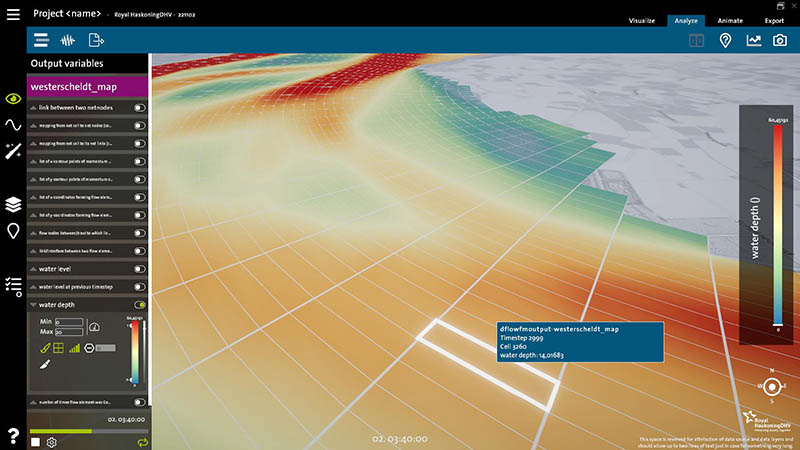Enable 'link between two netnodes' toggle
Viewport: 800px width, 450px height.
tap(139, 108)
